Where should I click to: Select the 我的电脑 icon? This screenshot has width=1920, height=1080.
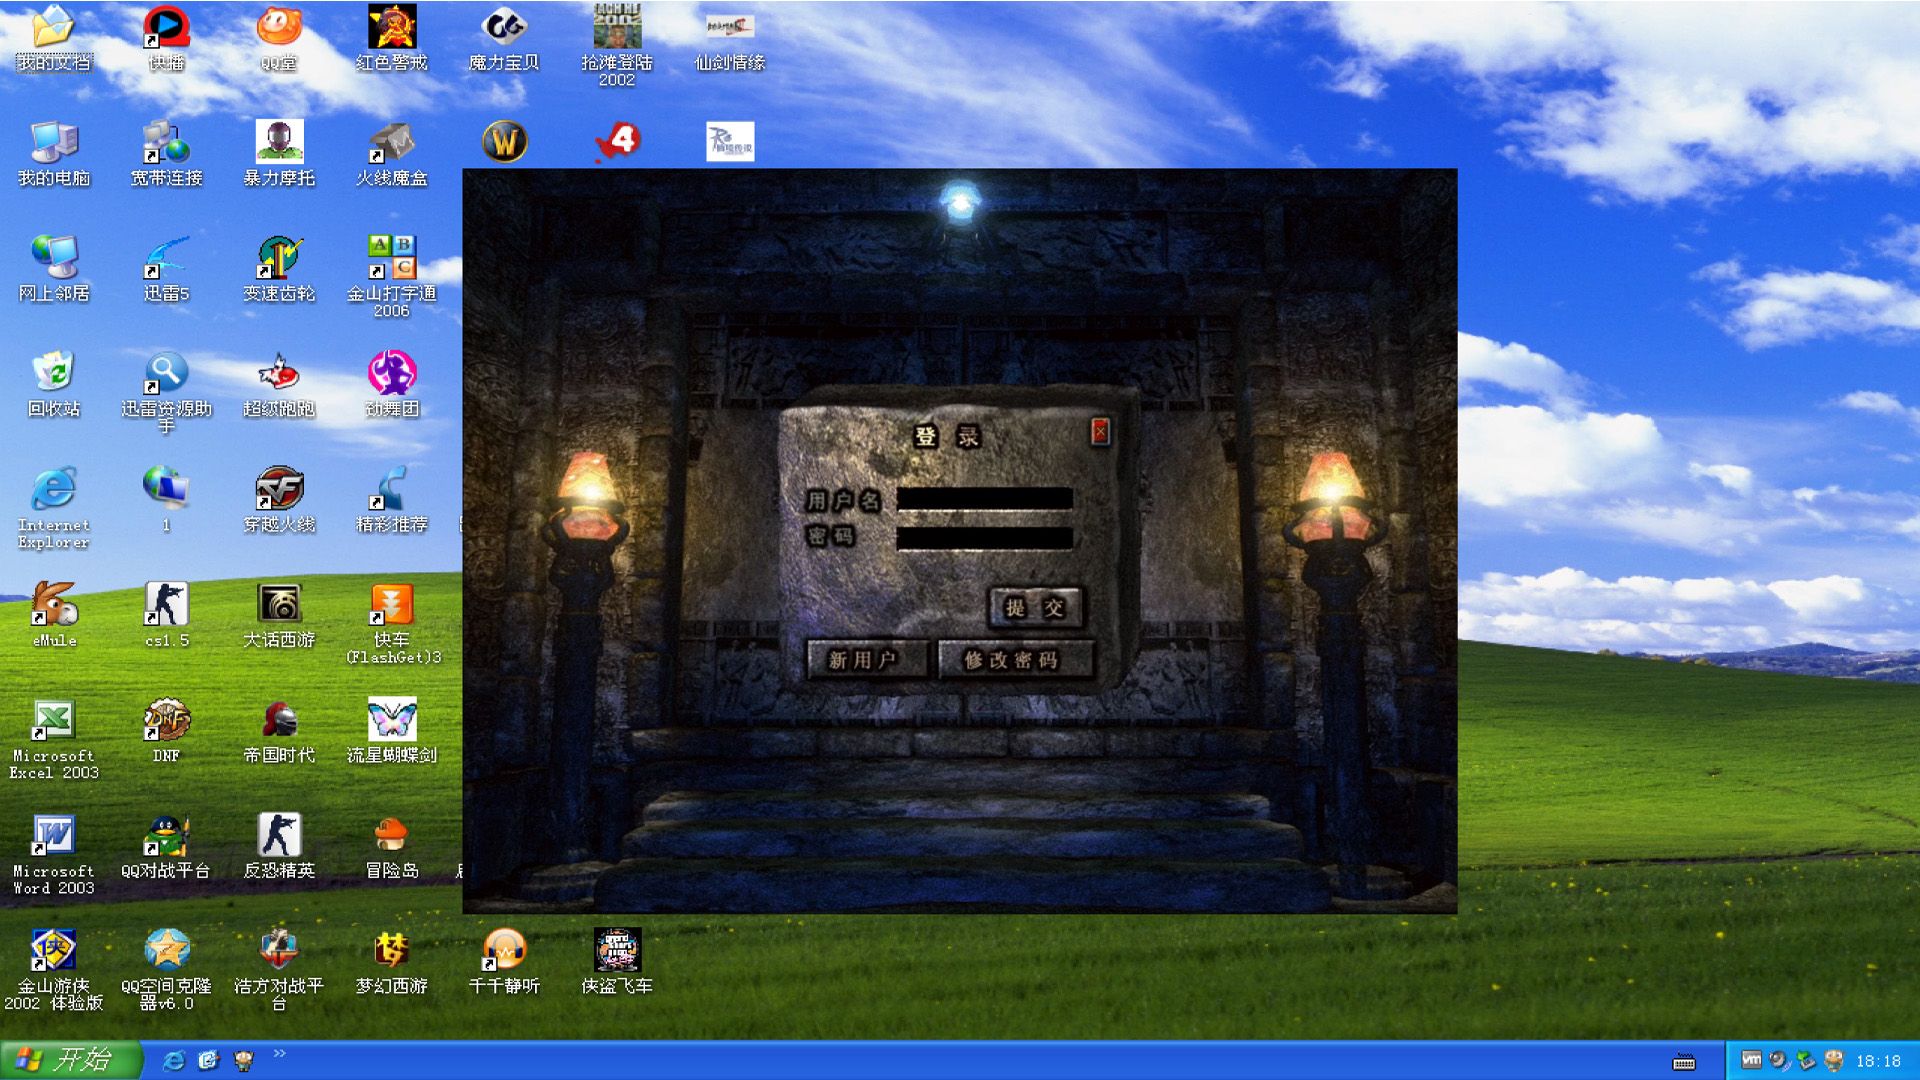(54, 155)
